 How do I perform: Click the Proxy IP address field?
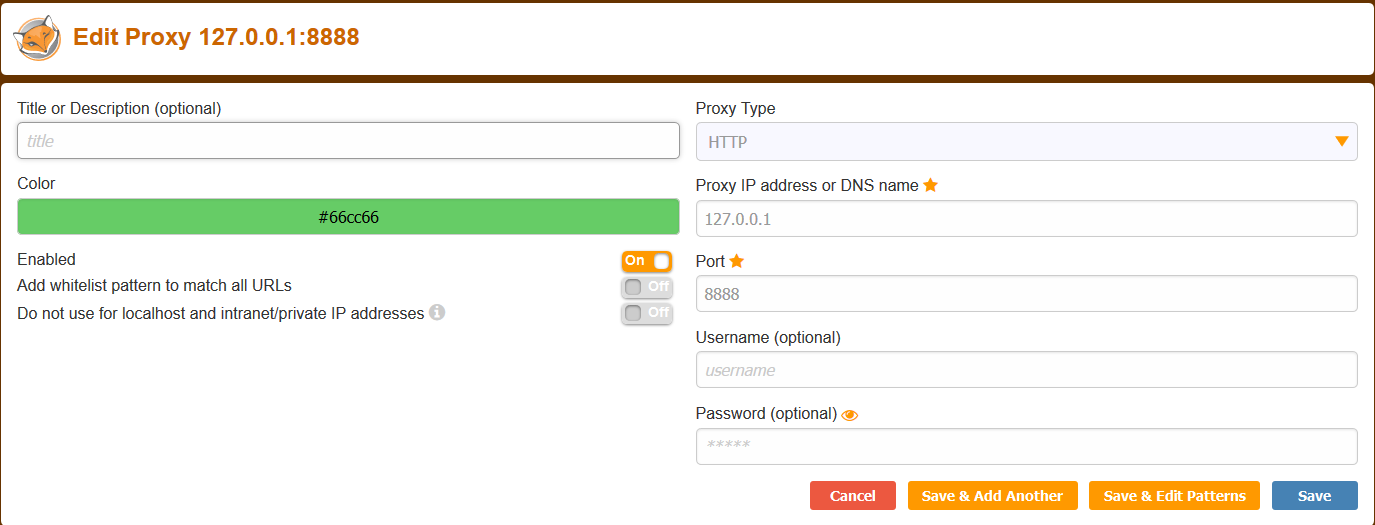tap(1026, 218)
